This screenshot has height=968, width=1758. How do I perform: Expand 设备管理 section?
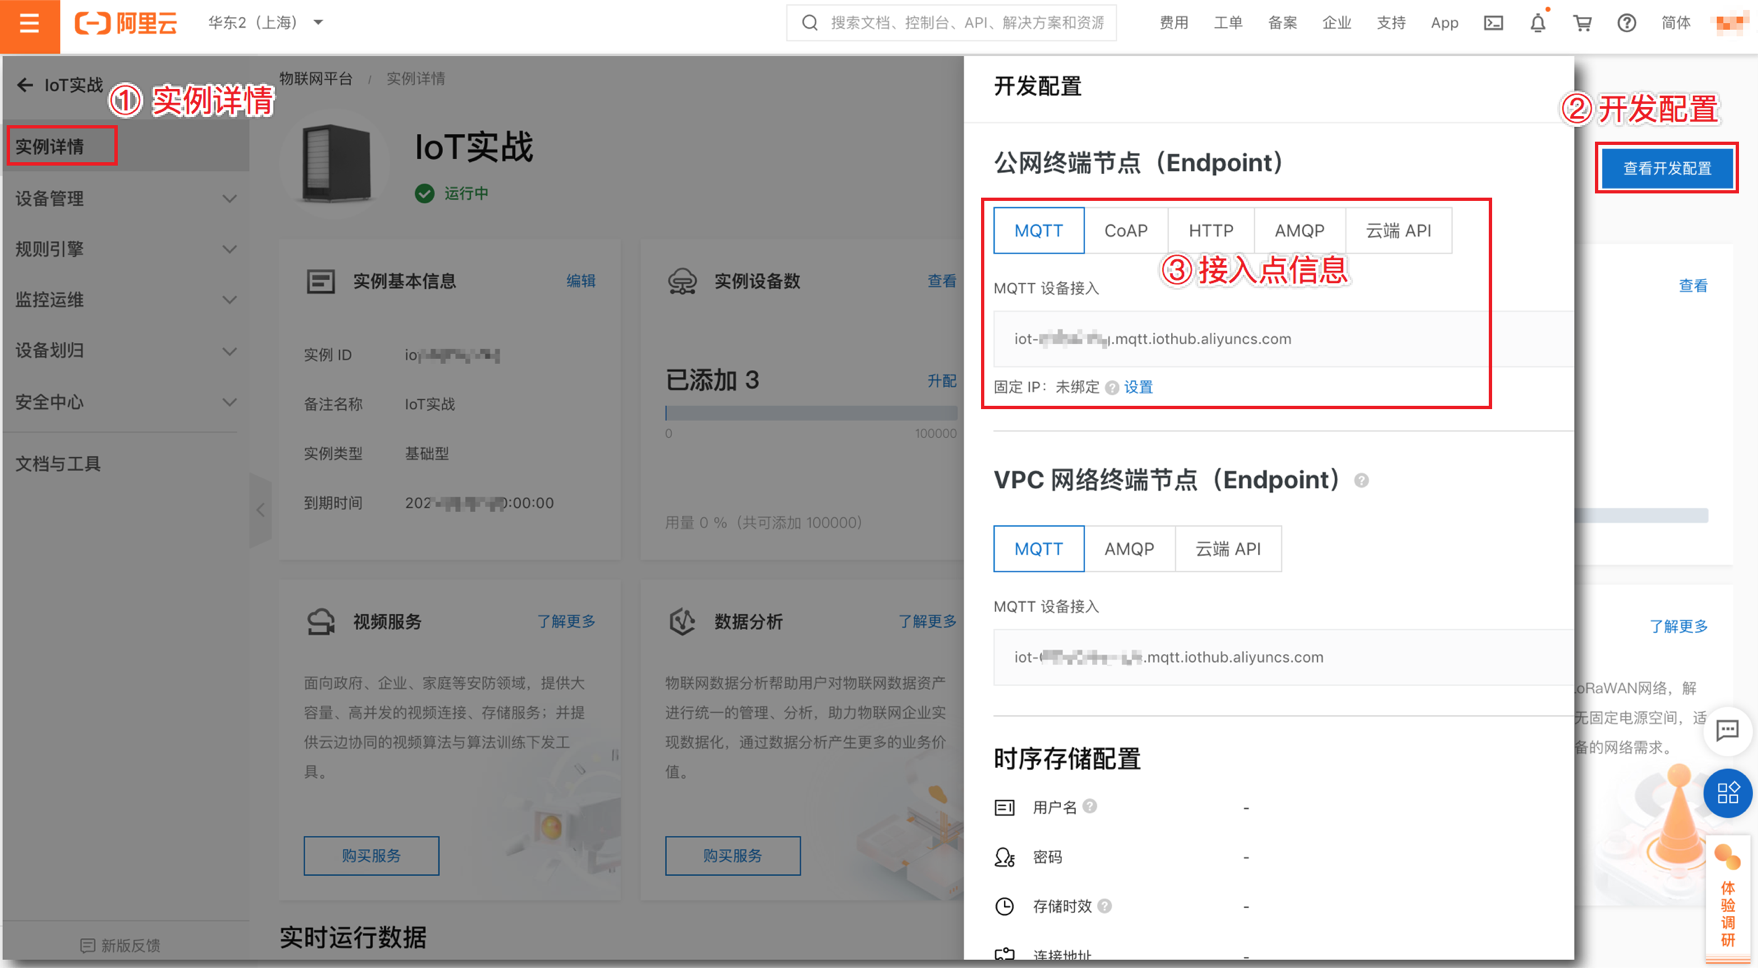[x=126, y=198]
